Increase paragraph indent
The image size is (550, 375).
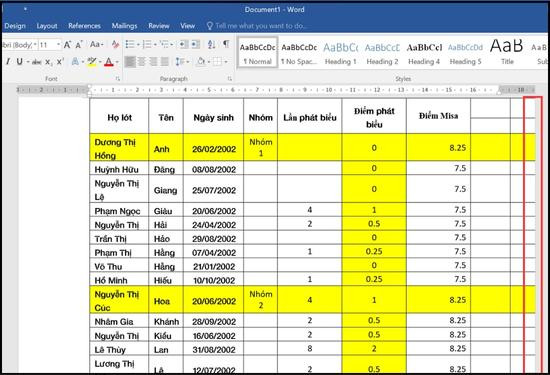coord(195,44)
